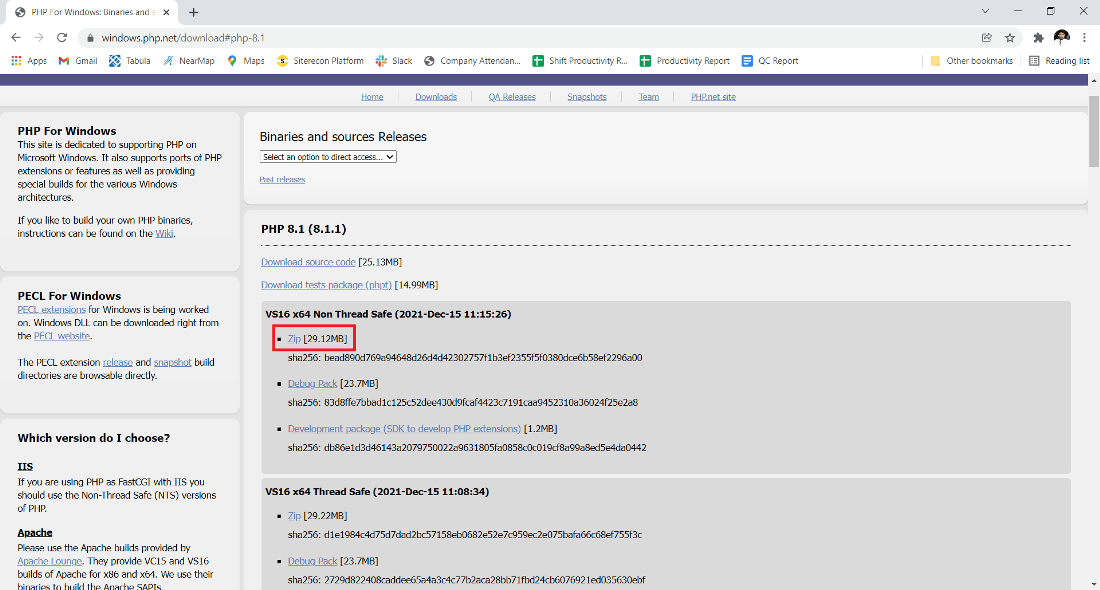Expand 'Select an option to direct access' dropdown

pos(328,157)
